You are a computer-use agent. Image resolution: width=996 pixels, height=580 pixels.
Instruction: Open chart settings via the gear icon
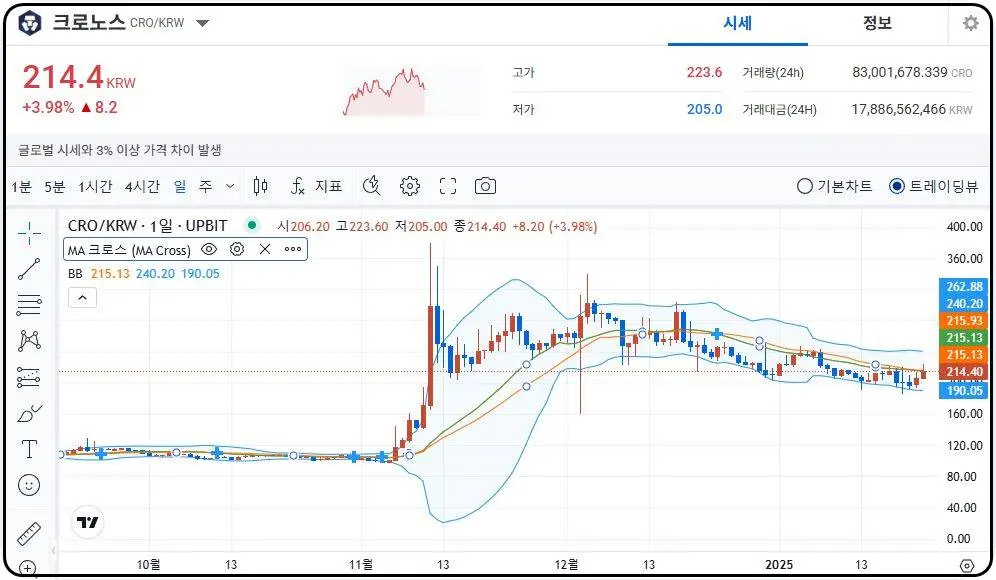tap(409, 186)
